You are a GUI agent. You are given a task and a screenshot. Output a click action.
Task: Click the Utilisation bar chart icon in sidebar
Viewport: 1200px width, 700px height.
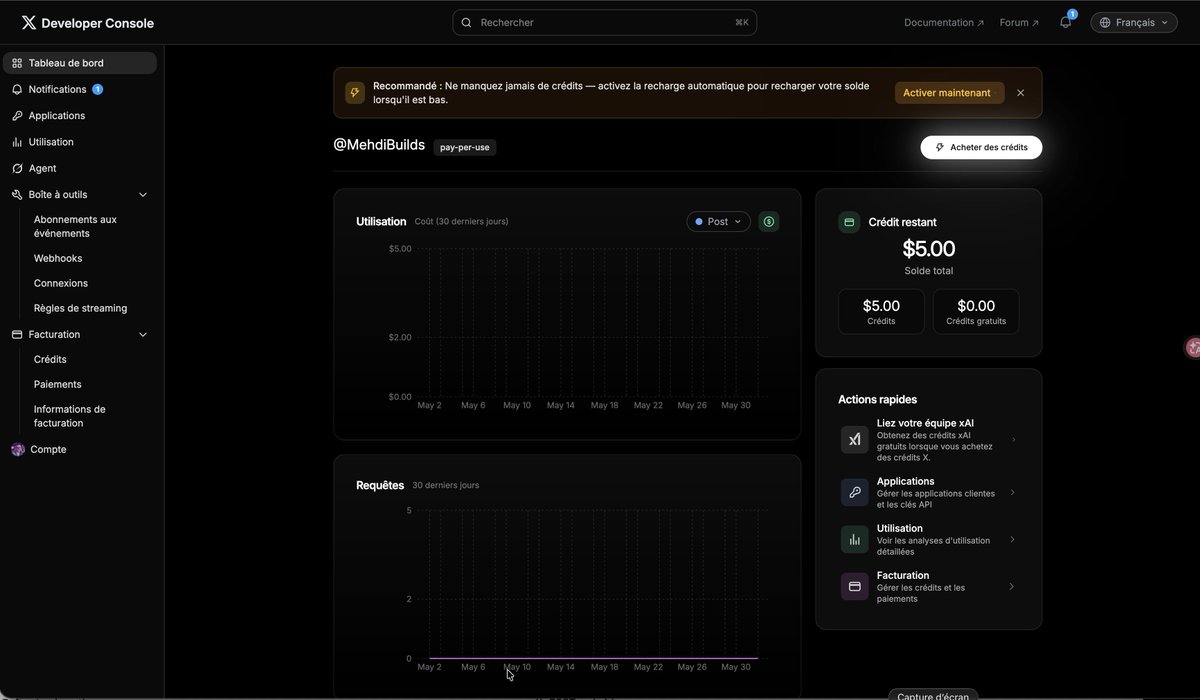(17, 142)
